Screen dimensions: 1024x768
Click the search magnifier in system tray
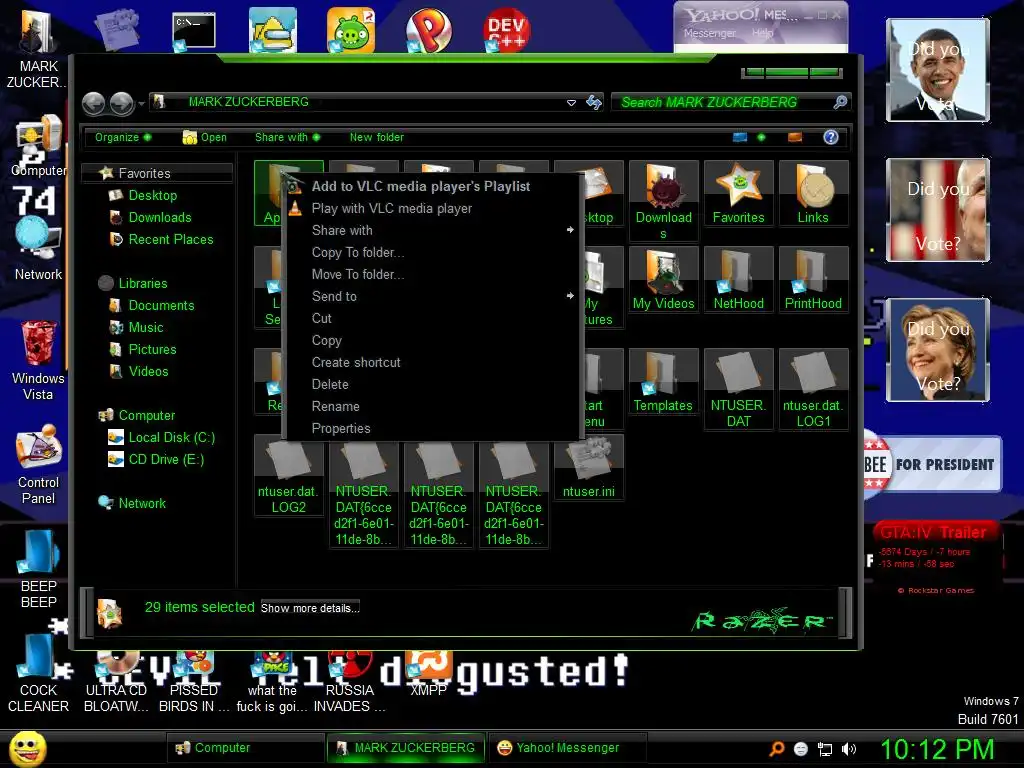click(x=776, y=749)
